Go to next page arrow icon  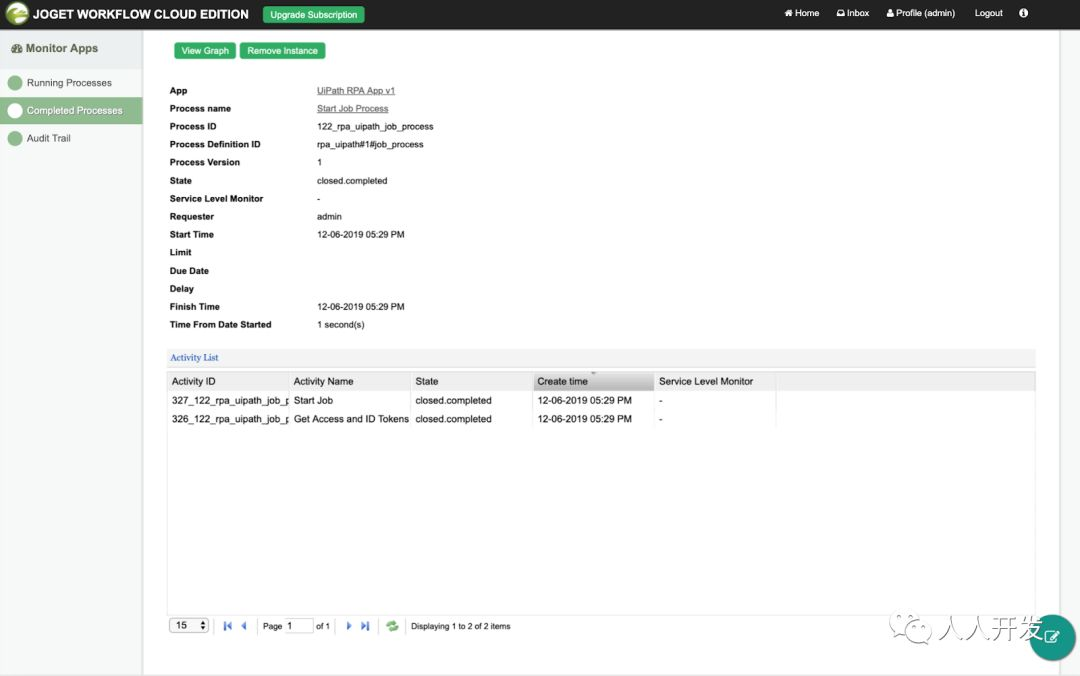click(x=349, y=626)
